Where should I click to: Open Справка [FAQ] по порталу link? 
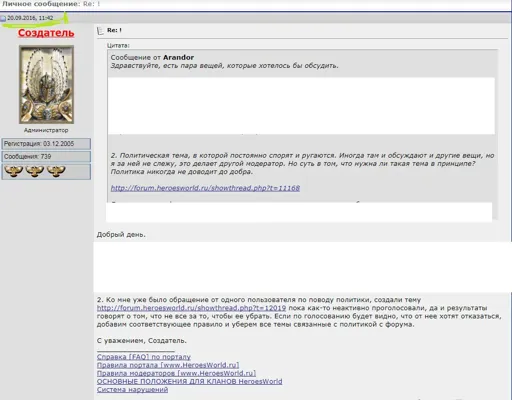click(x=144, y=357)
